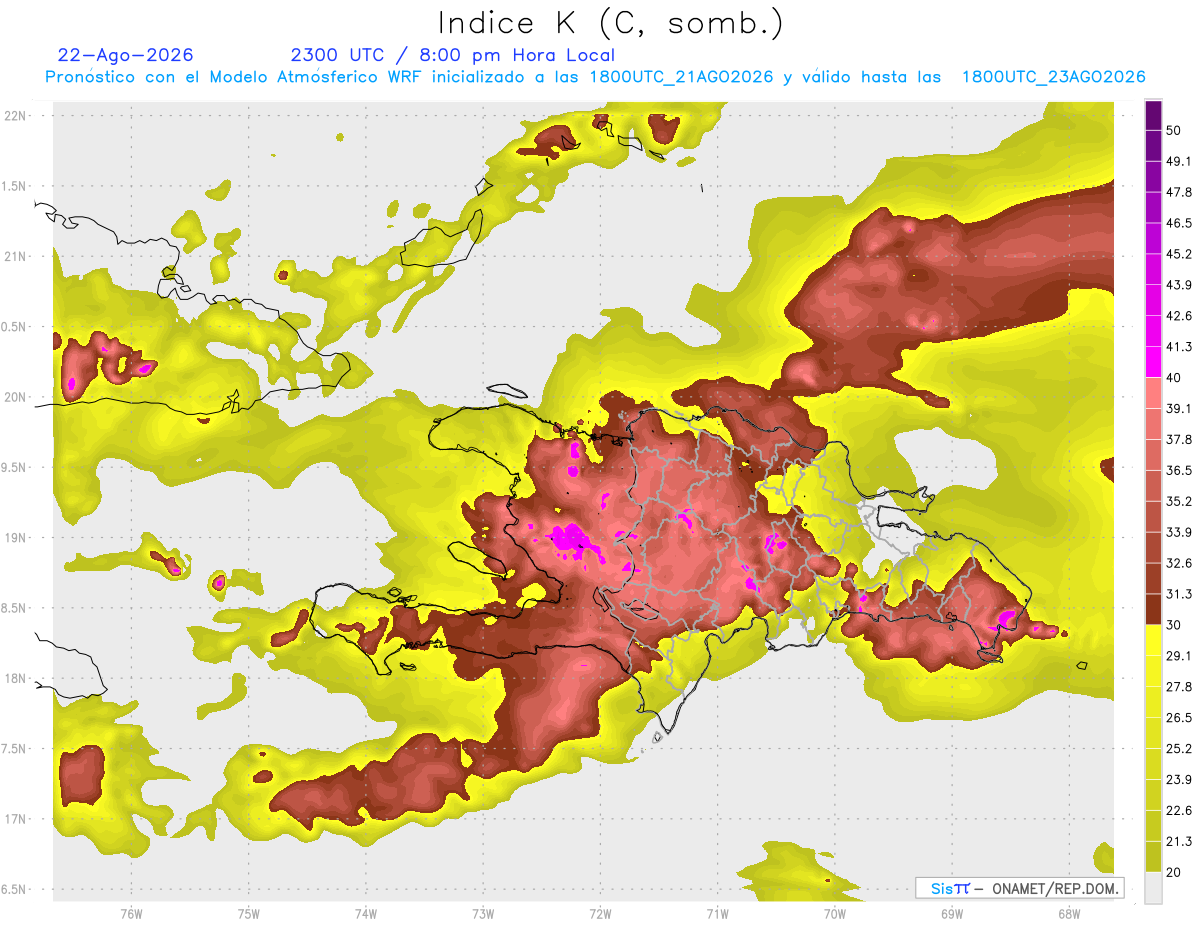Click the '49.1' colorbar label
The width and height of the screenshot is (1200, 927).
point(1179,161)
